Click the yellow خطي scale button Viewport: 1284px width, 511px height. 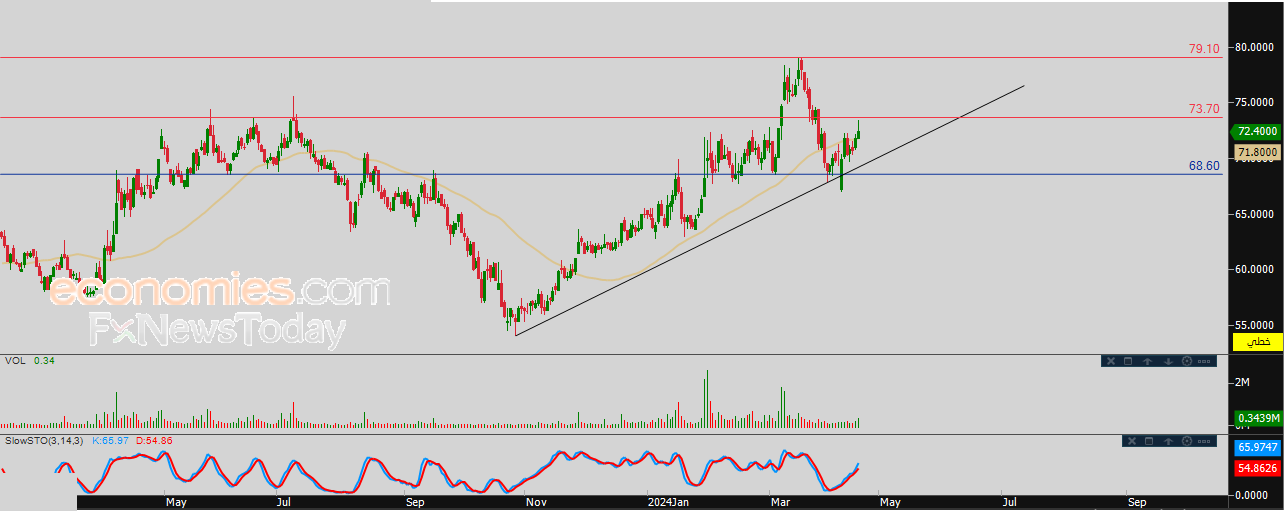[x=1258, y=342]
